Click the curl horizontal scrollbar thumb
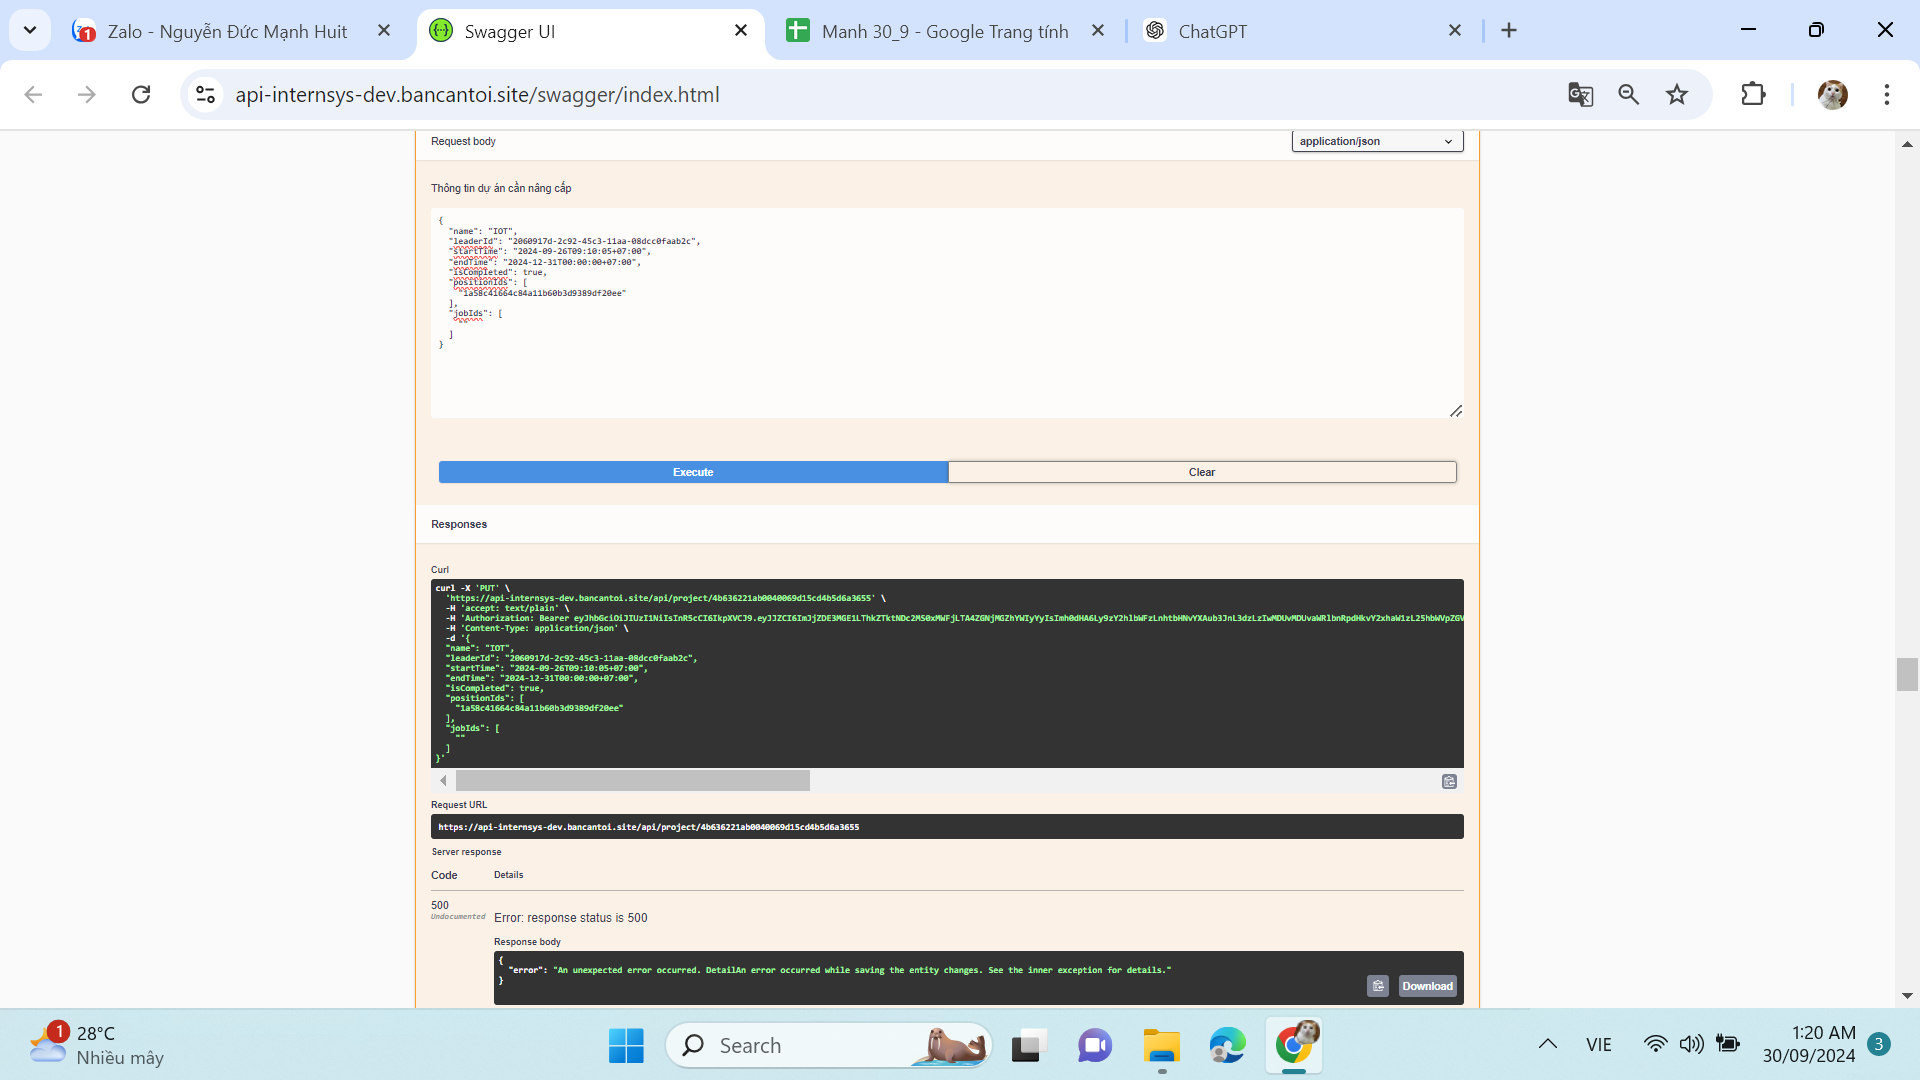 (632, 781)
